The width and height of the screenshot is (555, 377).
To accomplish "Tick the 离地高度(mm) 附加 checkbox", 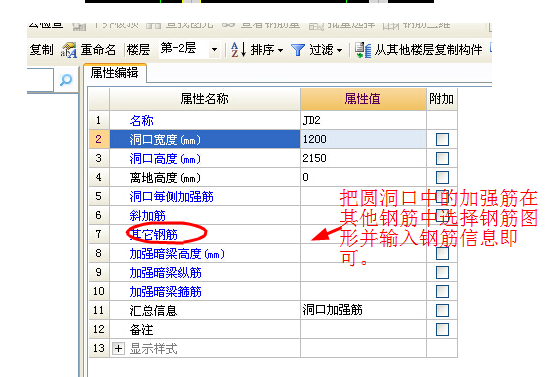I will 442,177.
